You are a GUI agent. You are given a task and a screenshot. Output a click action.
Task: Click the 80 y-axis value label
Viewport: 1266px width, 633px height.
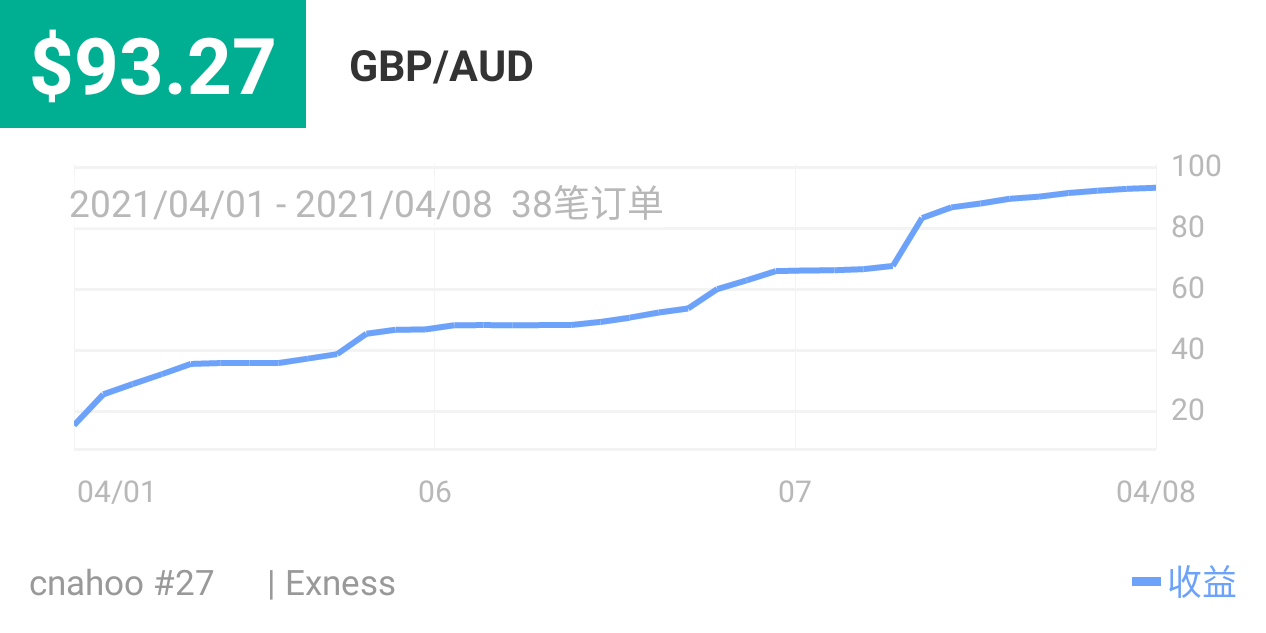point(1189,228)
